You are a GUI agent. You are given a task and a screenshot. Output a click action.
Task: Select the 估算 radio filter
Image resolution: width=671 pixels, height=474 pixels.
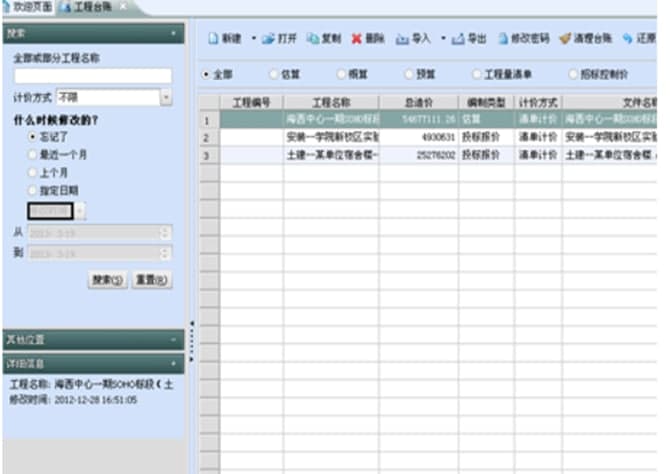tap(274, 74)
